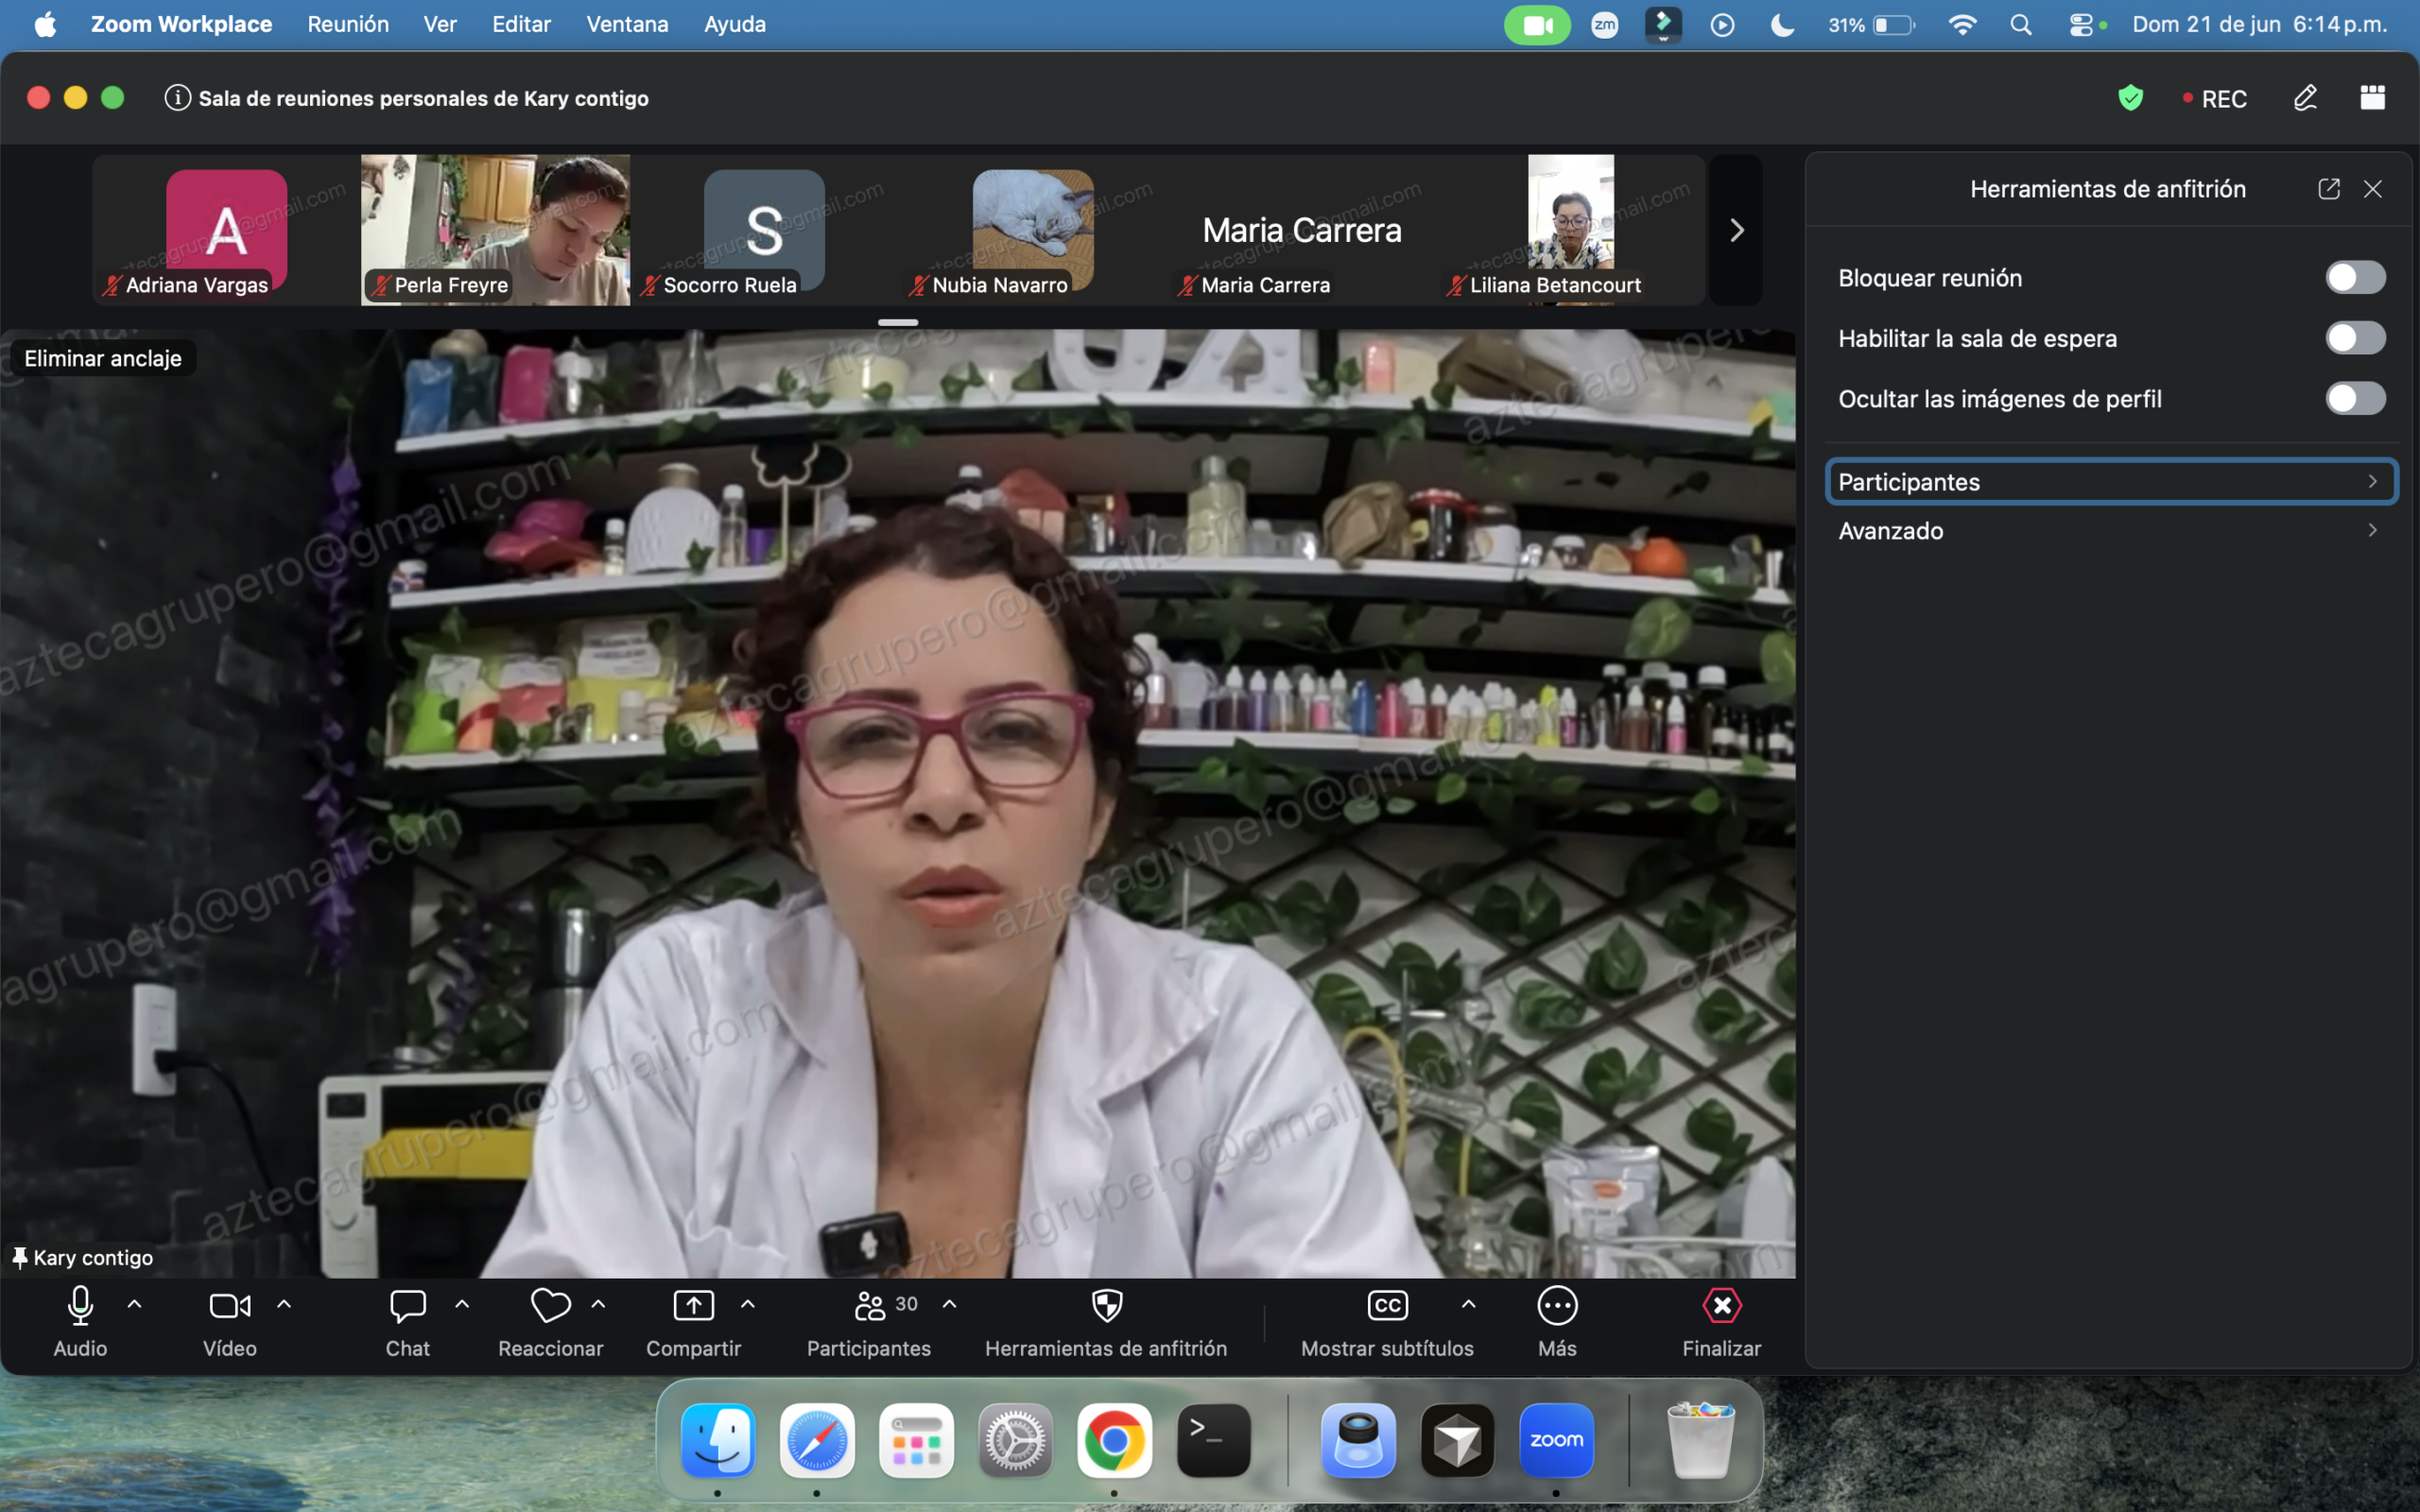Image resolution: width=2420 pixels, height=1512 pixels.
Task: Open audio options arrow next to Audio
Action: [x=135, y=1304]
